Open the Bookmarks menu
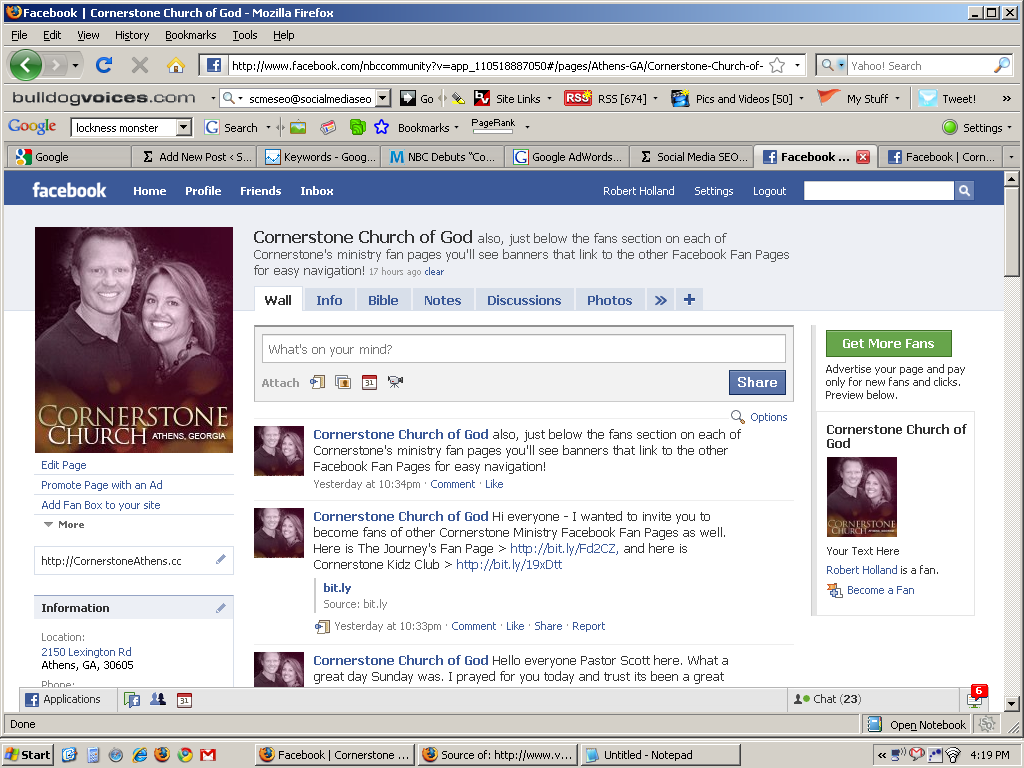The width and height of the screenshot is (1024, 768). point(191,35)
